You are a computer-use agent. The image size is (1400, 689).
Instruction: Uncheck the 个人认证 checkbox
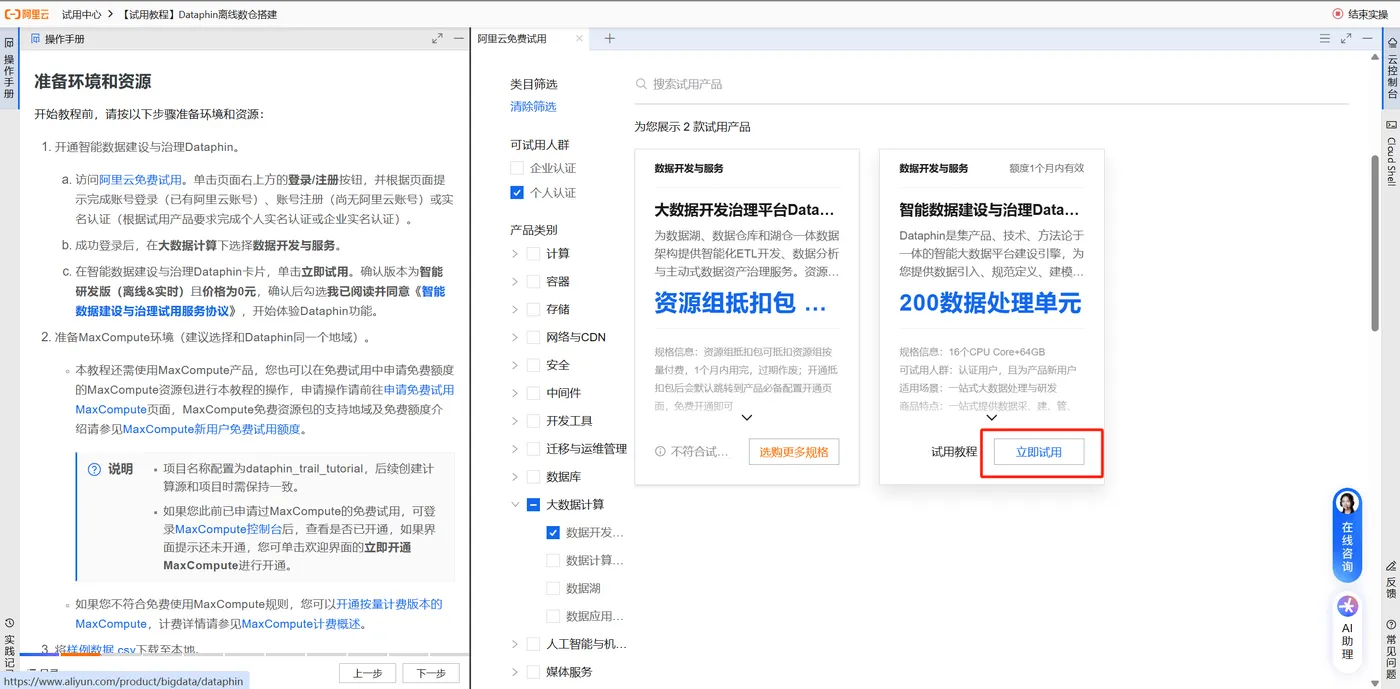pos(517,192)
